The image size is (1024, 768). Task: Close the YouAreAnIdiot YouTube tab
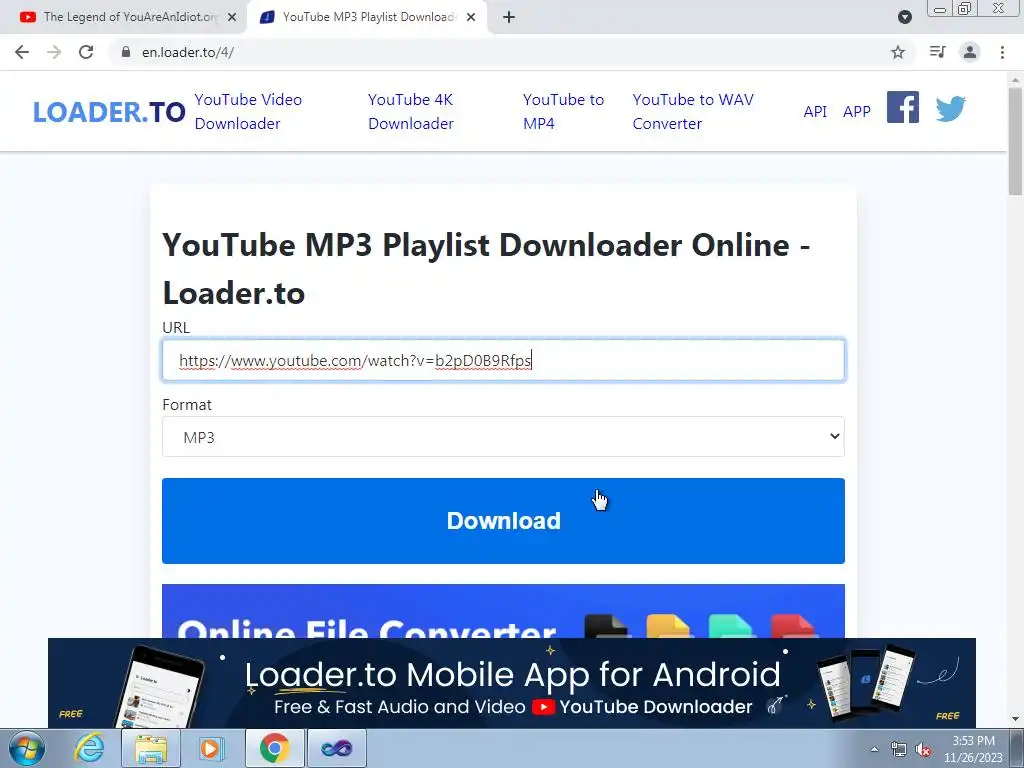(x=232, y=18)
